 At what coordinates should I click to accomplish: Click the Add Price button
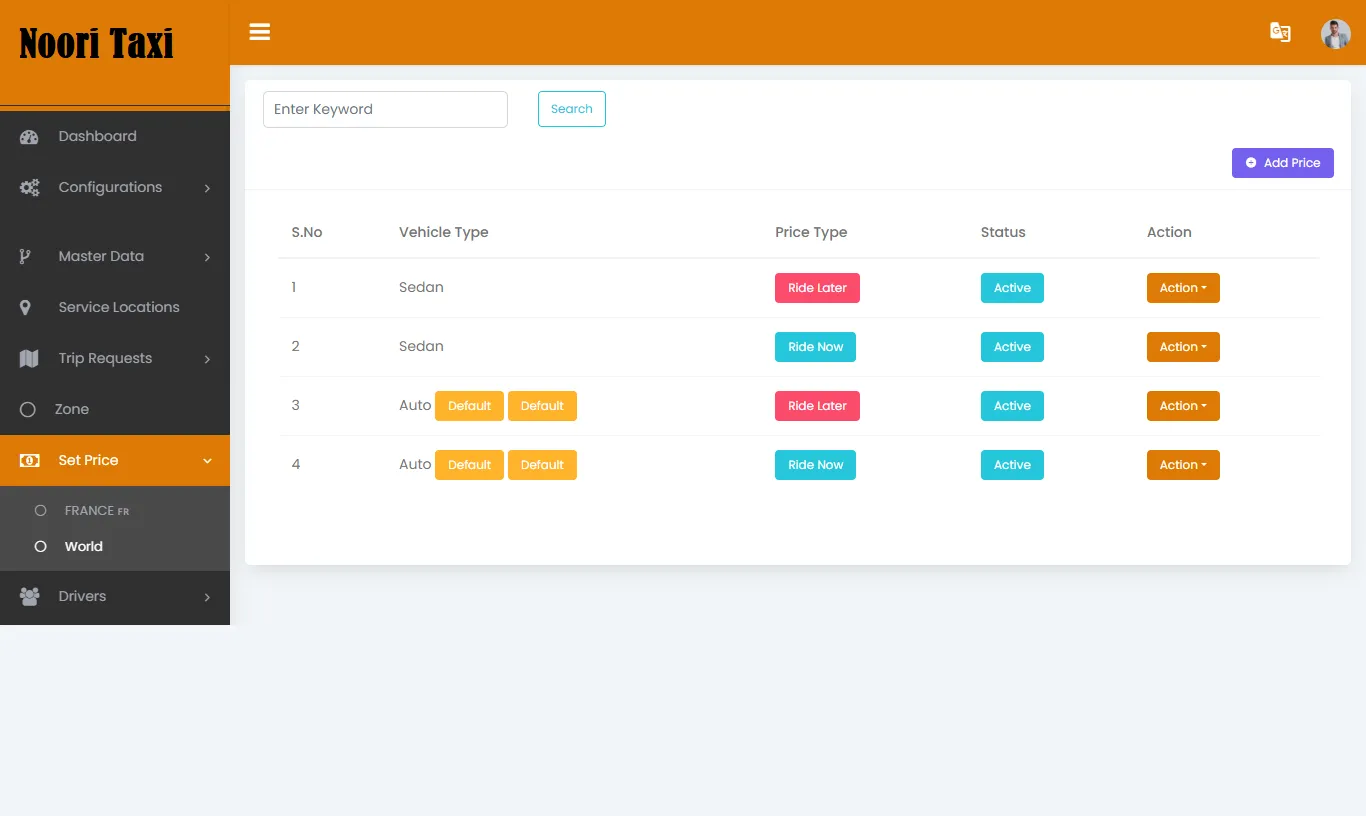[x=1283, y=162]
